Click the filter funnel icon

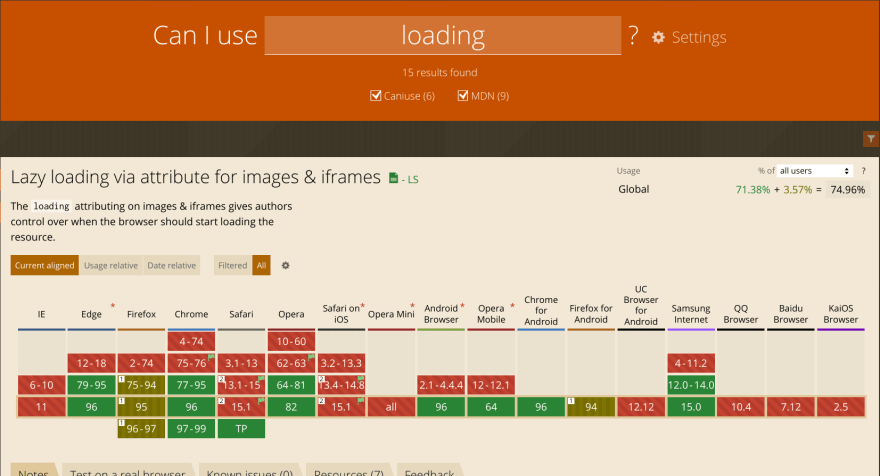click(870, 139)
